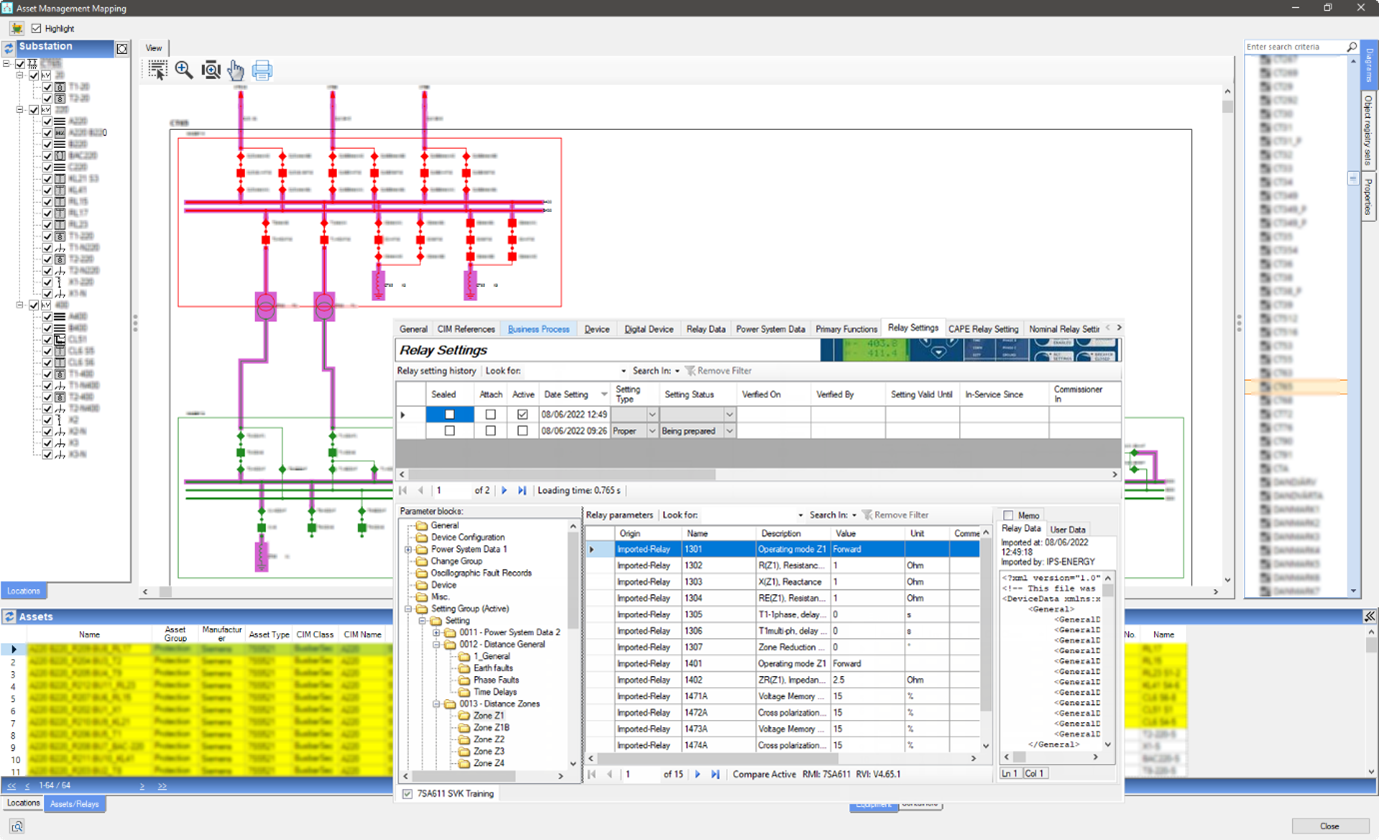Screen dimensions: 1379x840
Task: Expand Power System Data 1 node
Action: (x=408, y=549)
